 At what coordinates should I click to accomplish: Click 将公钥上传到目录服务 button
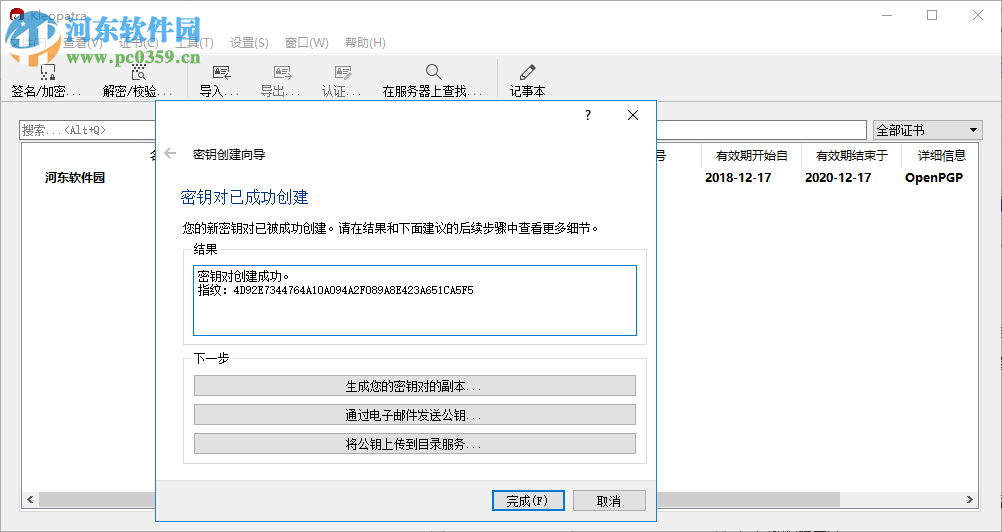tap(415, 444)
